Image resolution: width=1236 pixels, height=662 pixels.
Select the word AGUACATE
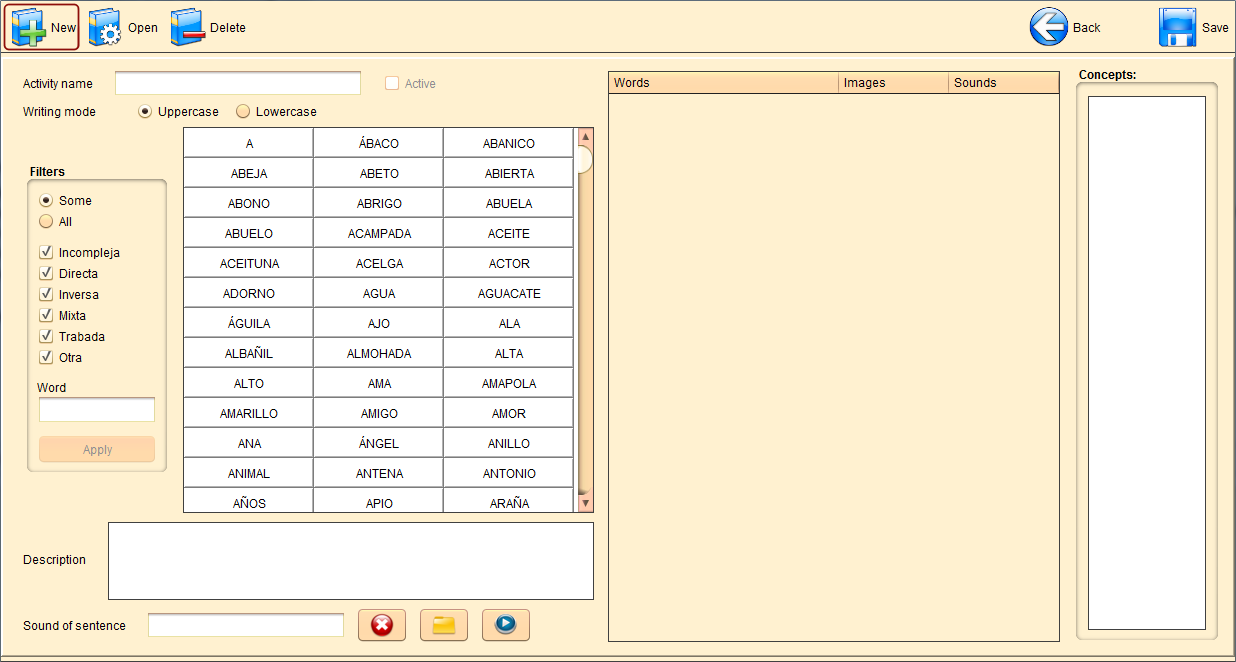(x=508, y=293)
